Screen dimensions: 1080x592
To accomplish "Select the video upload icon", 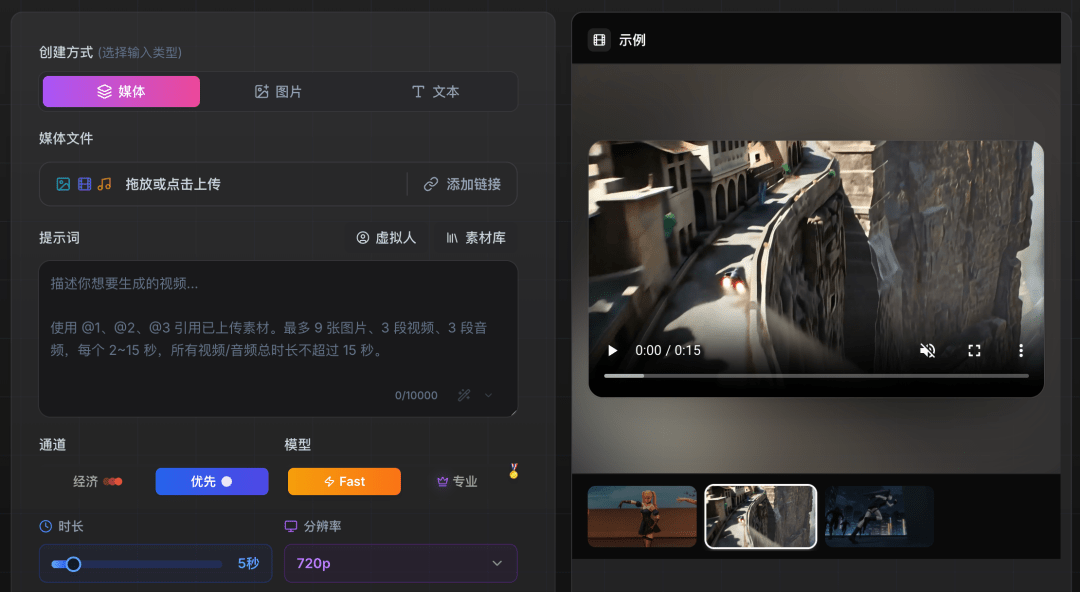I will 83,183.
